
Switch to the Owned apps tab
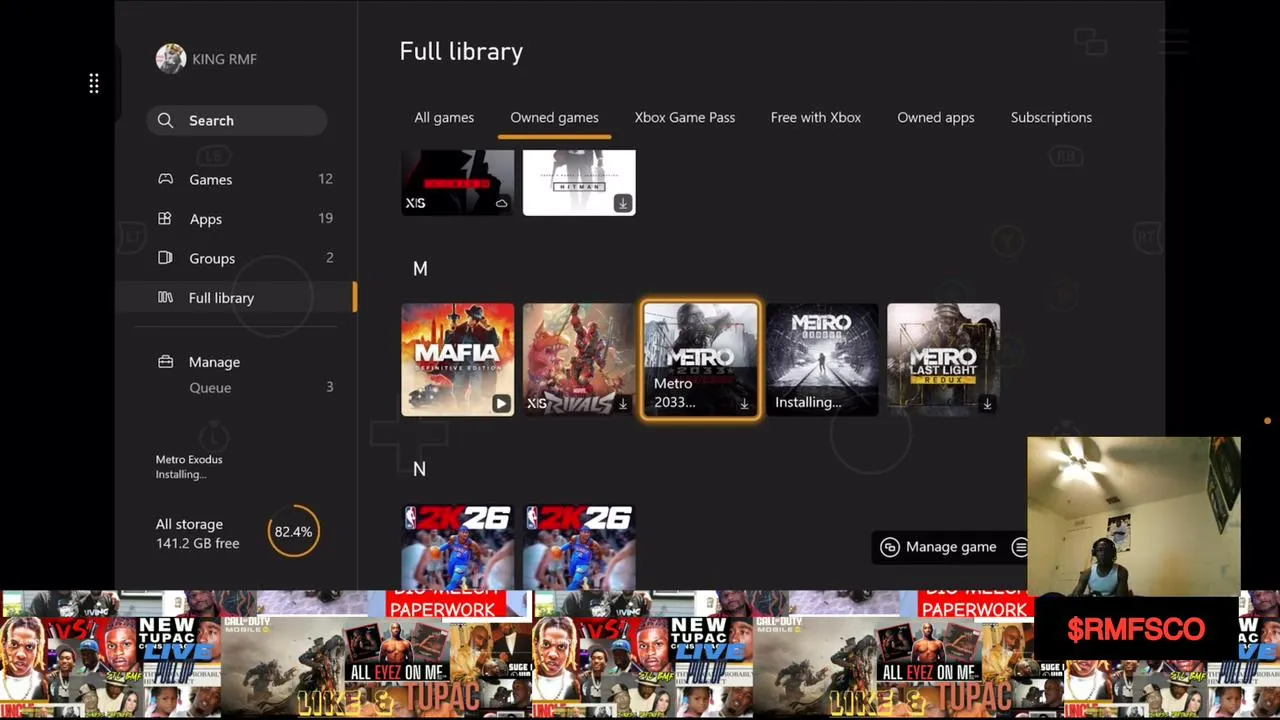tap(935, 117)
